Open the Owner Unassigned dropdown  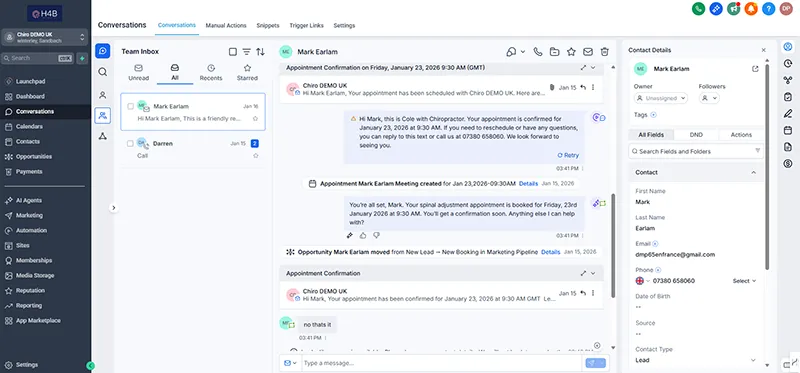pos(661,98)
